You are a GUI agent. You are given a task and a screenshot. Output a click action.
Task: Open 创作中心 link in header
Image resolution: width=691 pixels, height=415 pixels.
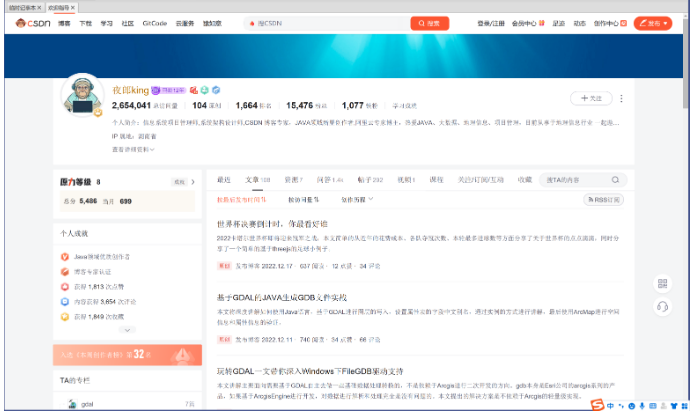point(610,23)
